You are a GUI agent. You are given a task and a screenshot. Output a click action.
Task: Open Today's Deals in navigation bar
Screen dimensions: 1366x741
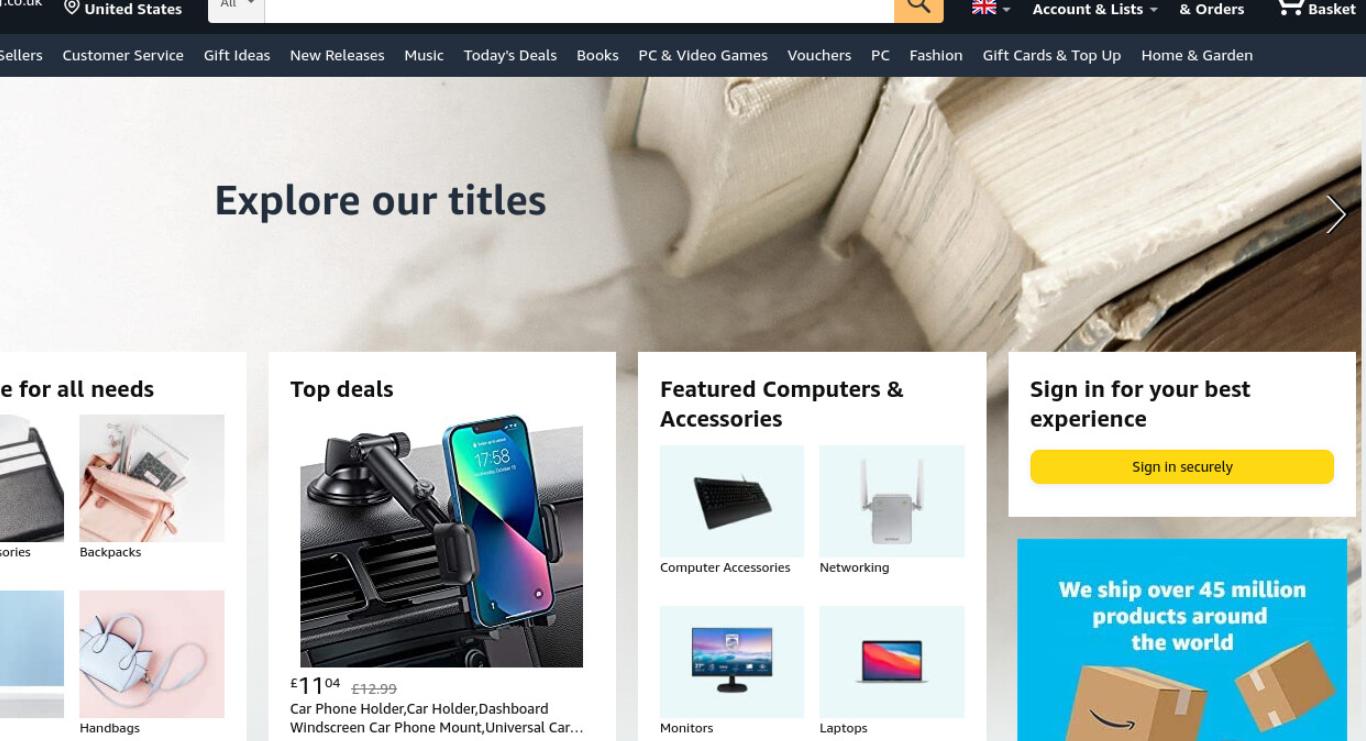point(510,55)
